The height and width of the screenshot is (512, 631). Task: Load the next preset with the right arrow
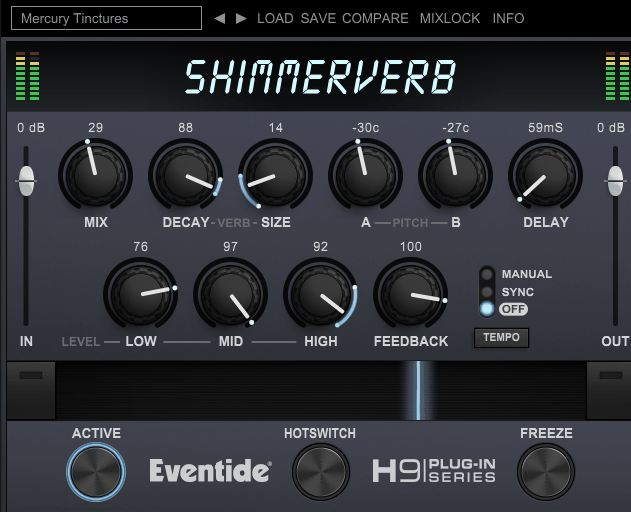[x=241, y=19]
